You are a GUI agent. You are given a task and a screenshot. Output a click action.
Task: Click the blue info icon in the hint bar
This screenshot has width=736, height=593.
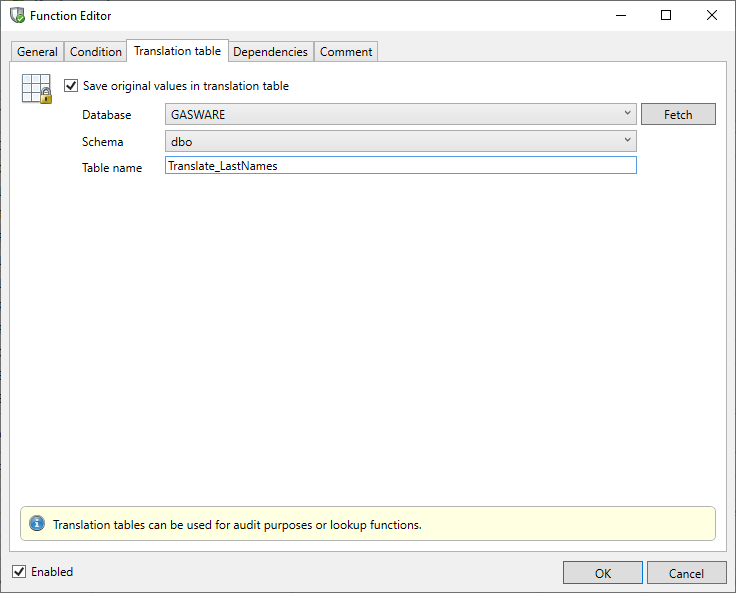[x=37, y=524]
